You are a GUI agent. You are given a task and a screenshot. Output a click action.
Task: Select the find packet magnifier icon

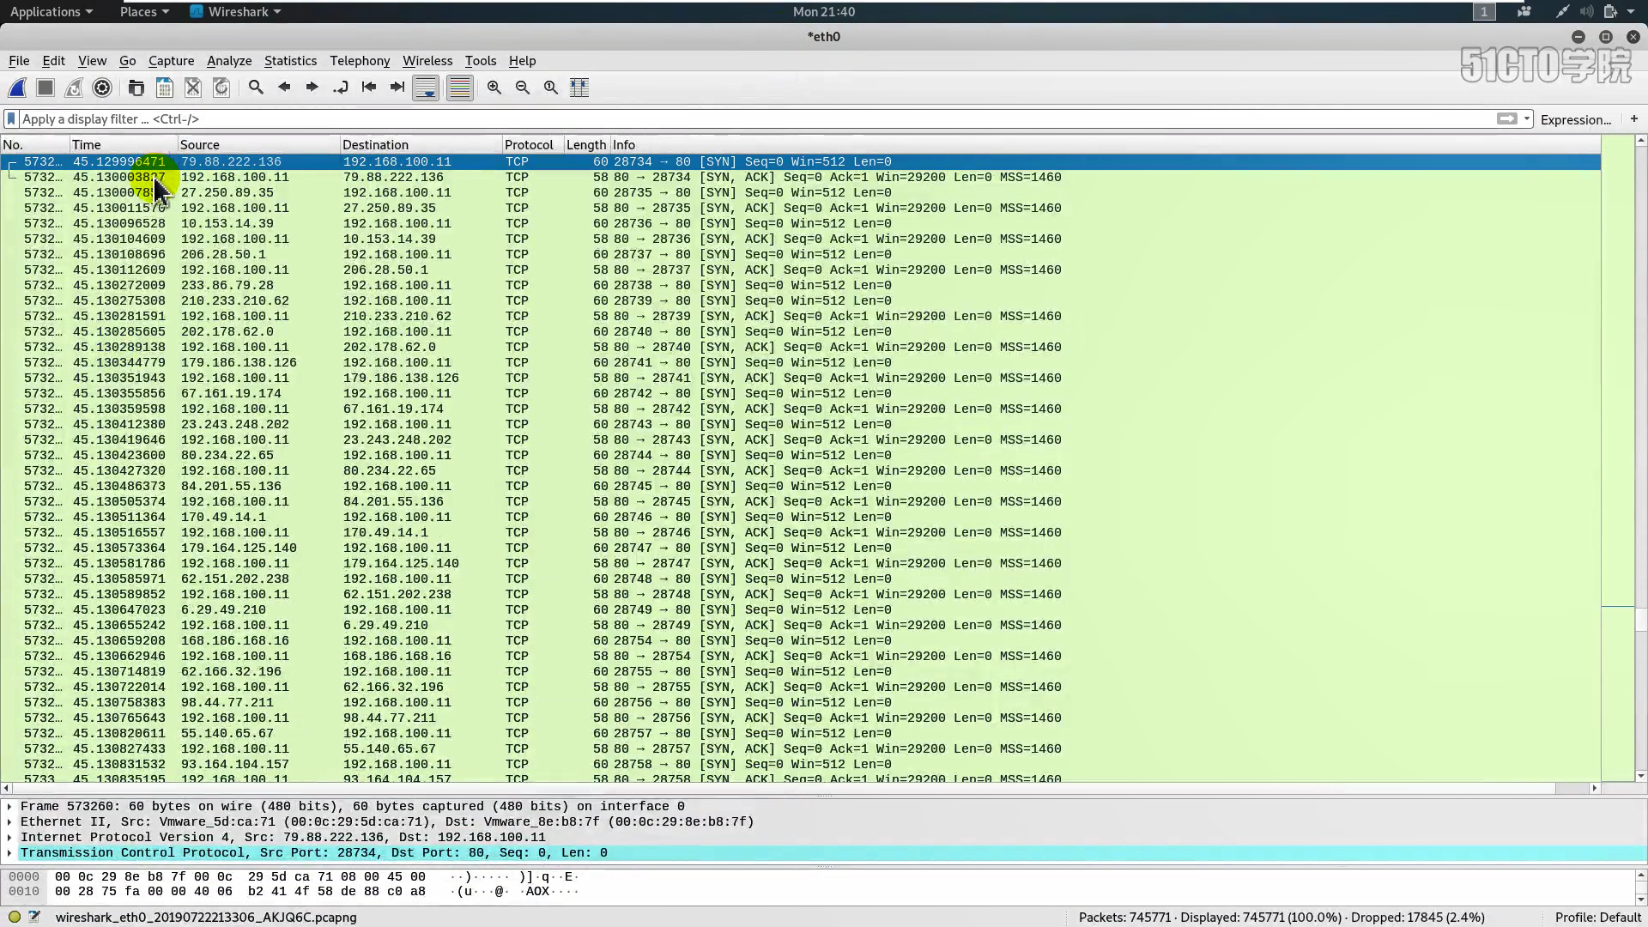[x=255, y=87]
